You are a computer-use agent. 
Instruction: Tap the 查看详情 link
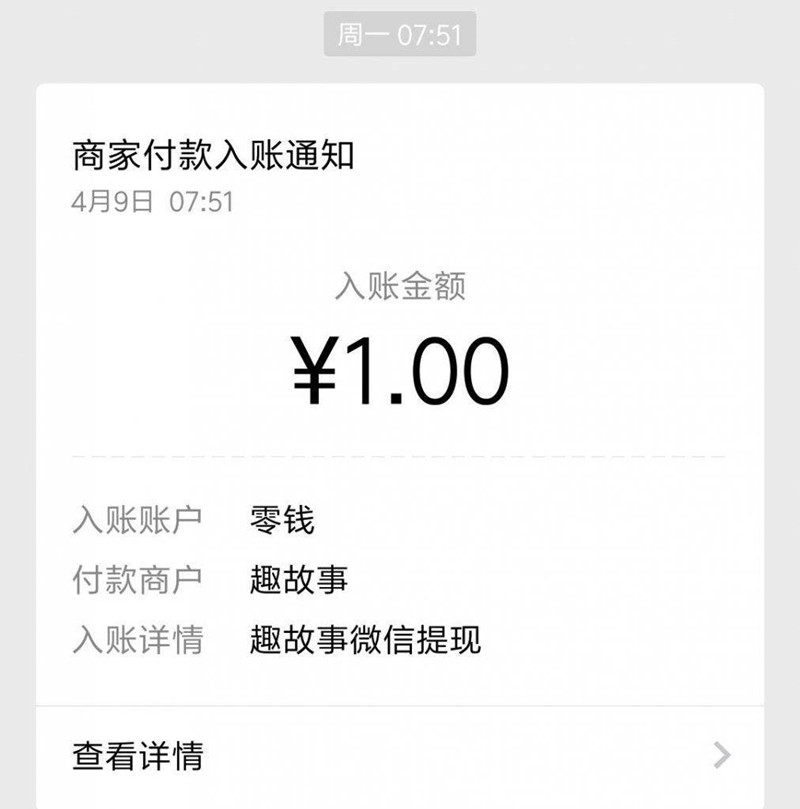tap(138, 756)
